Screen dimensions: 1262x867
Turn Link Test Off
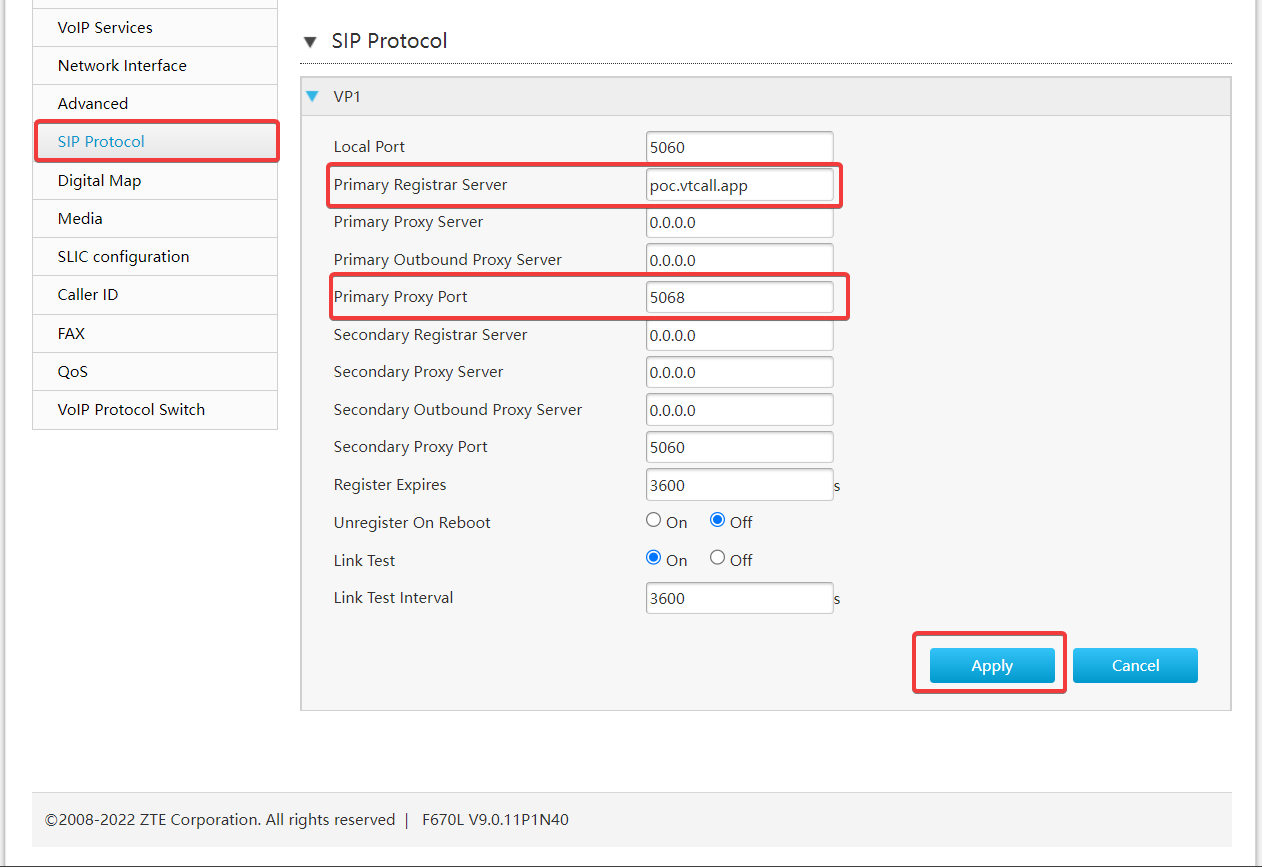coord(717,558)
